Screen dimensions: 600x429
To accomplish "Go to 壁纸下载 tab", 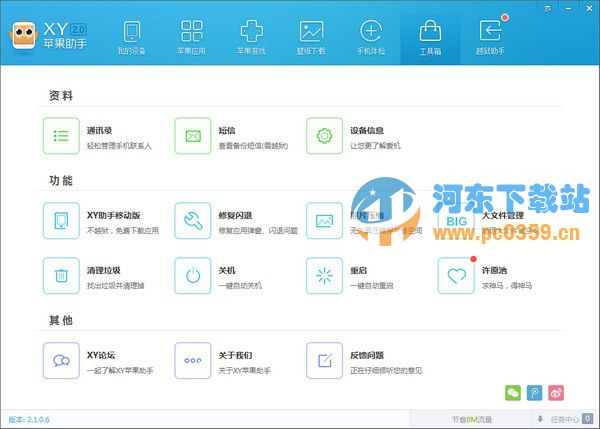I will [x=311, y=38].
